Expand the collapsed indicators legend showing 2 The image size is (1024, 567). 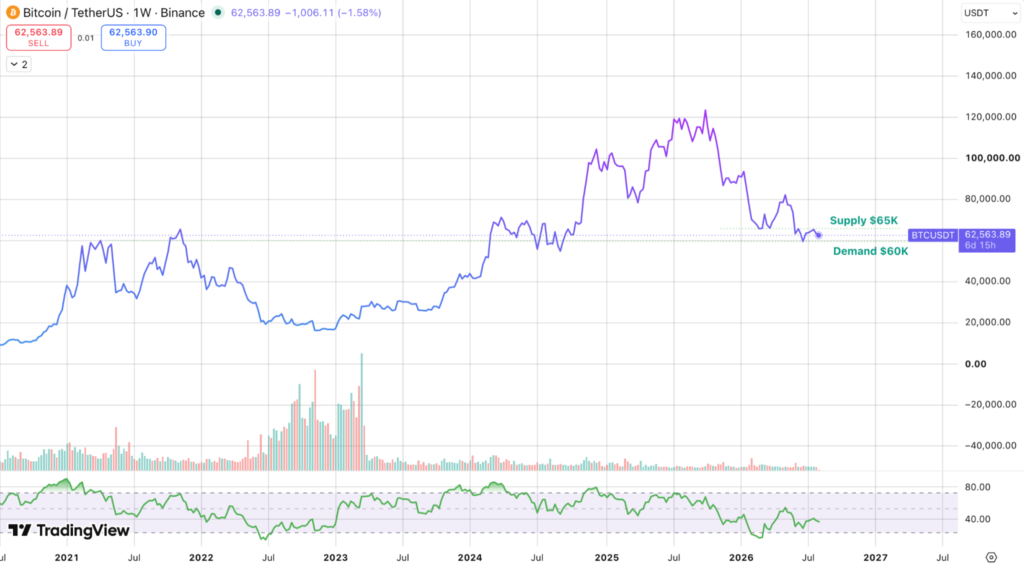point(19,64)
